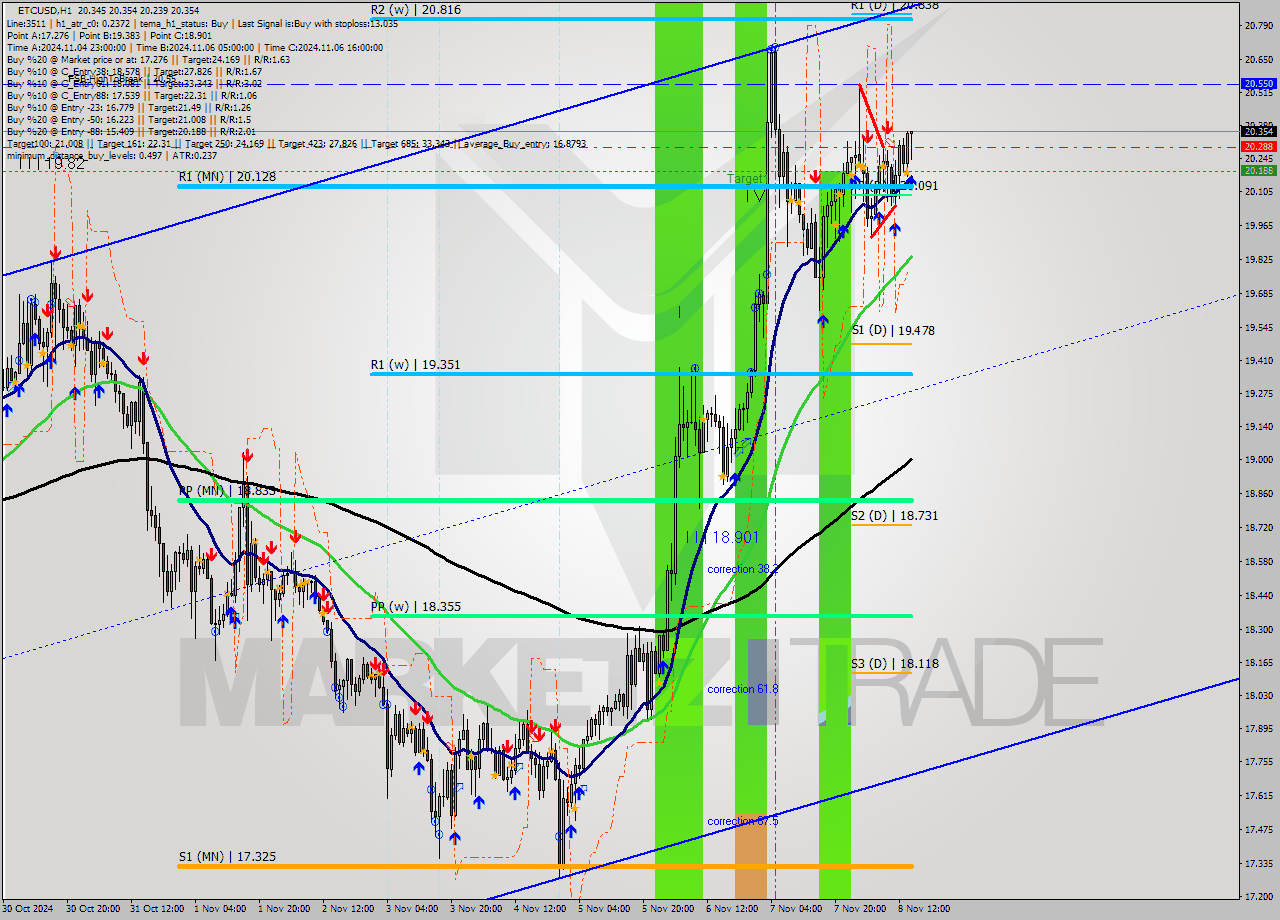The image size is (1280, 920).
Task: Select the 'Buy %10 @ Entry -23' row
Action: 128,107
